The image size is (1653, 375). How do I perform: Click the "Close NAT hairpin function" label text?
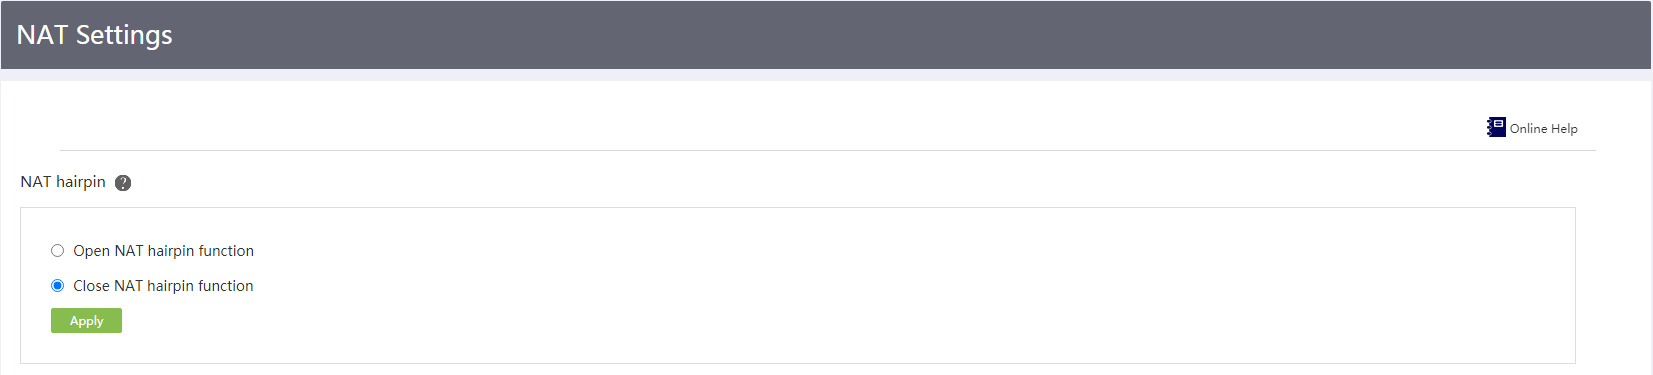pos(163,285)
